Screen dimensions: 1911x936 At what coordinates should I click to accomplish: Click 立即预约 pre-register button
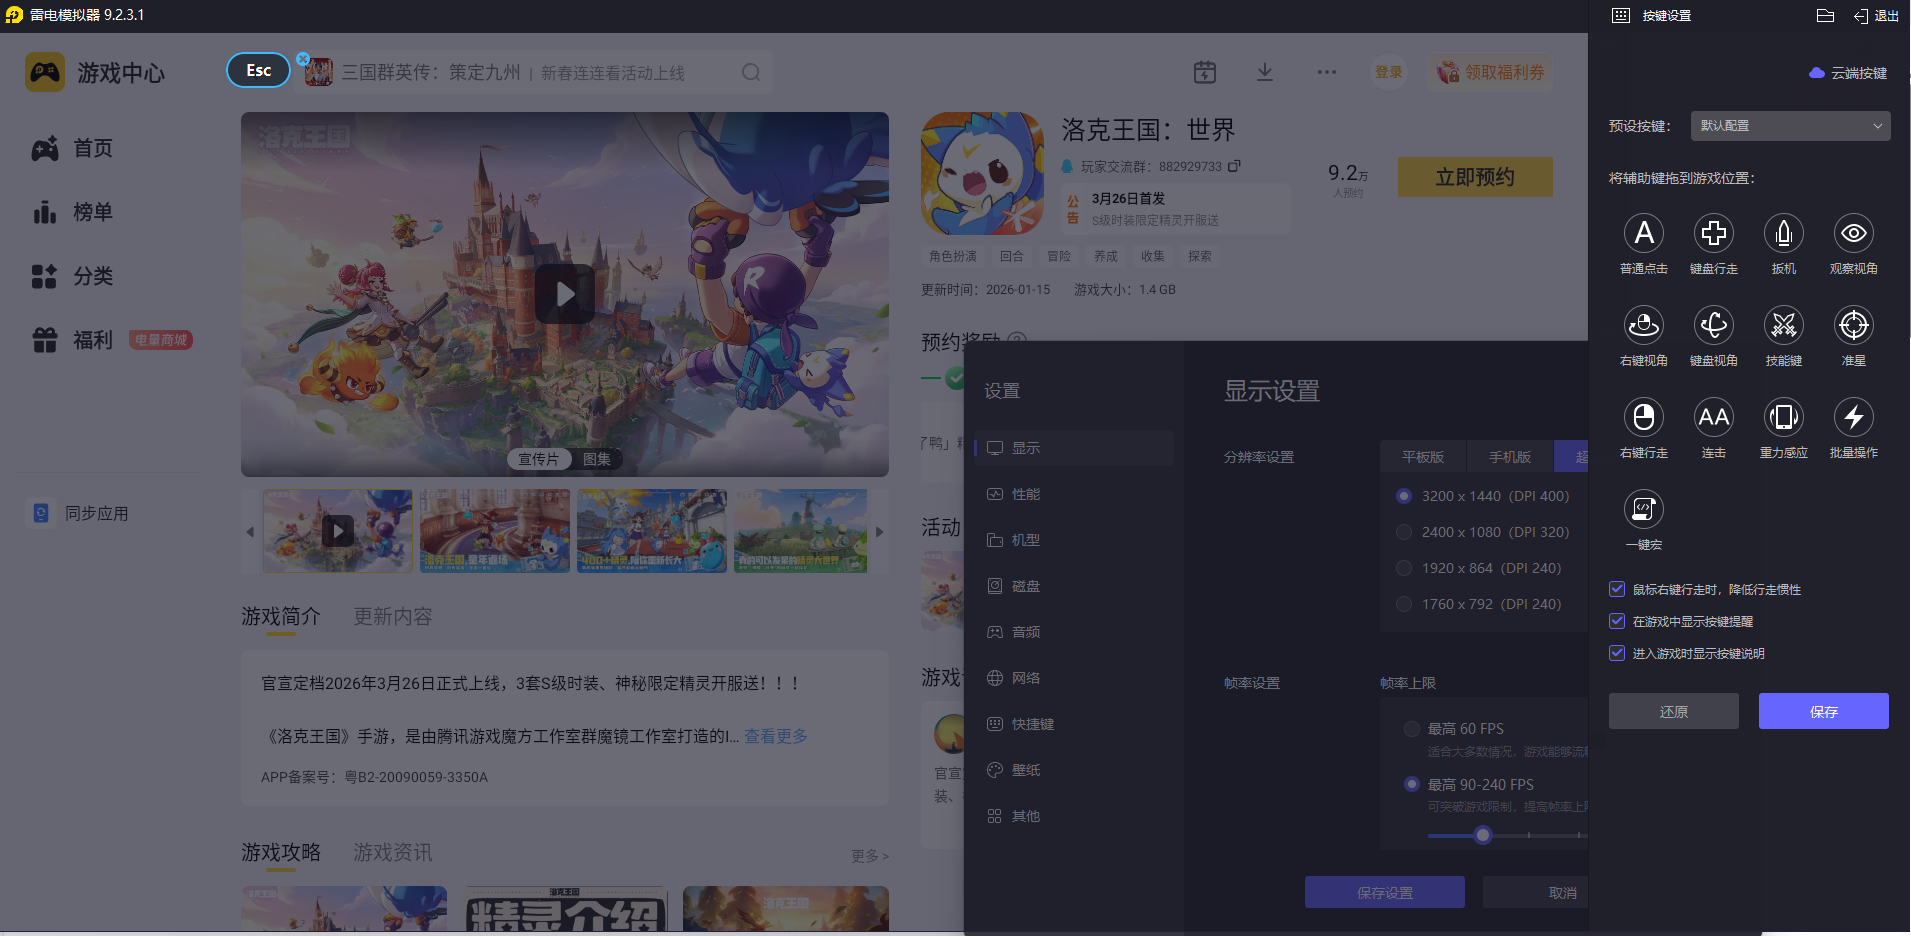click(1475, 177)
